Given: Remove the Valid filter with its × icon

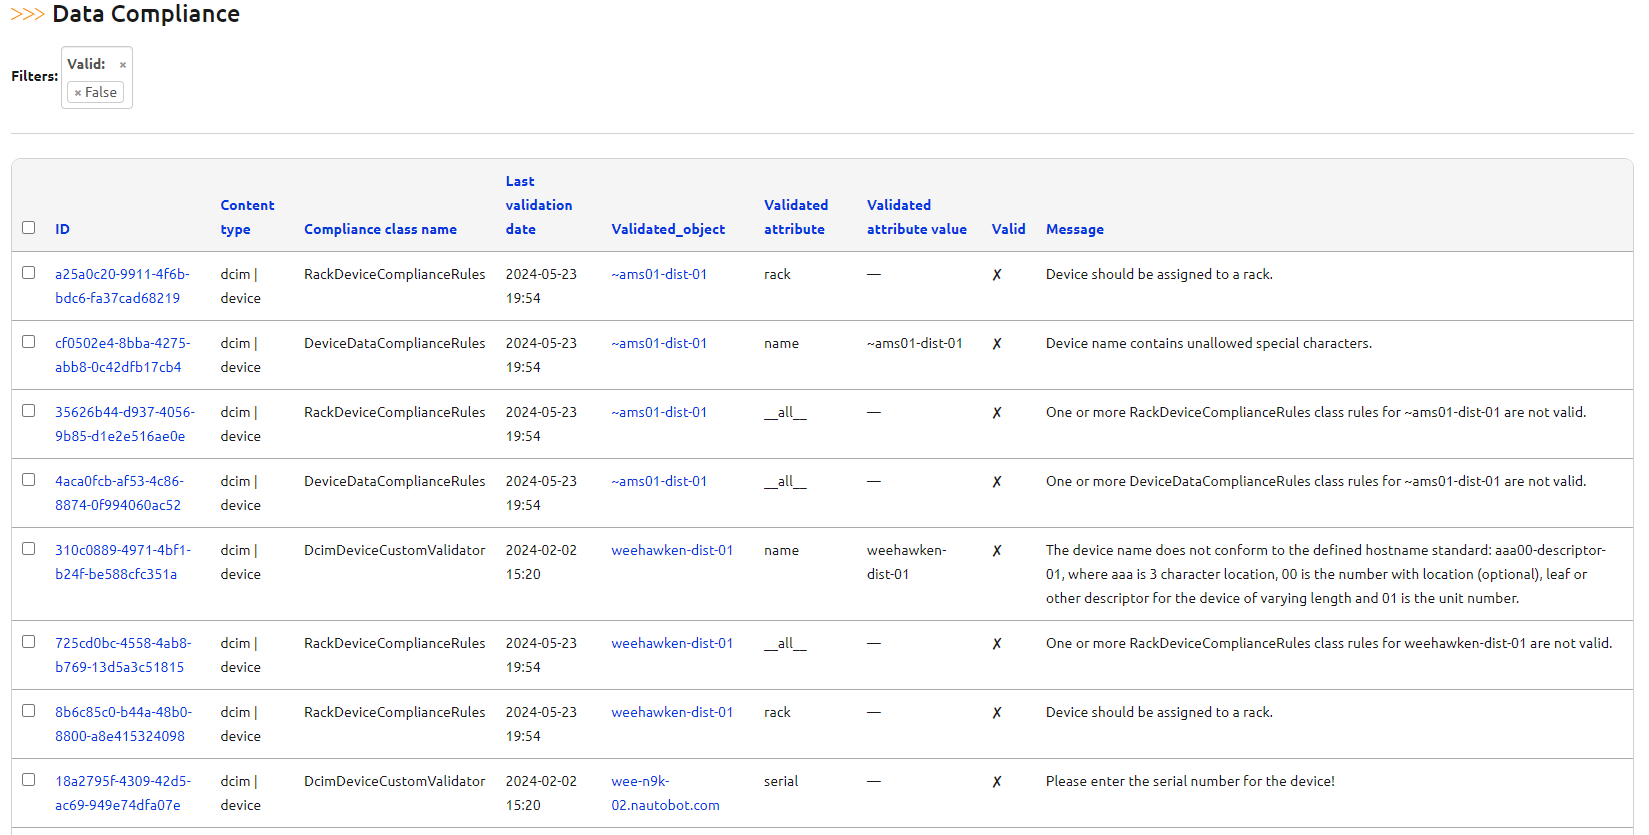Looking at the screenshot, I should [x=123, y=65].
